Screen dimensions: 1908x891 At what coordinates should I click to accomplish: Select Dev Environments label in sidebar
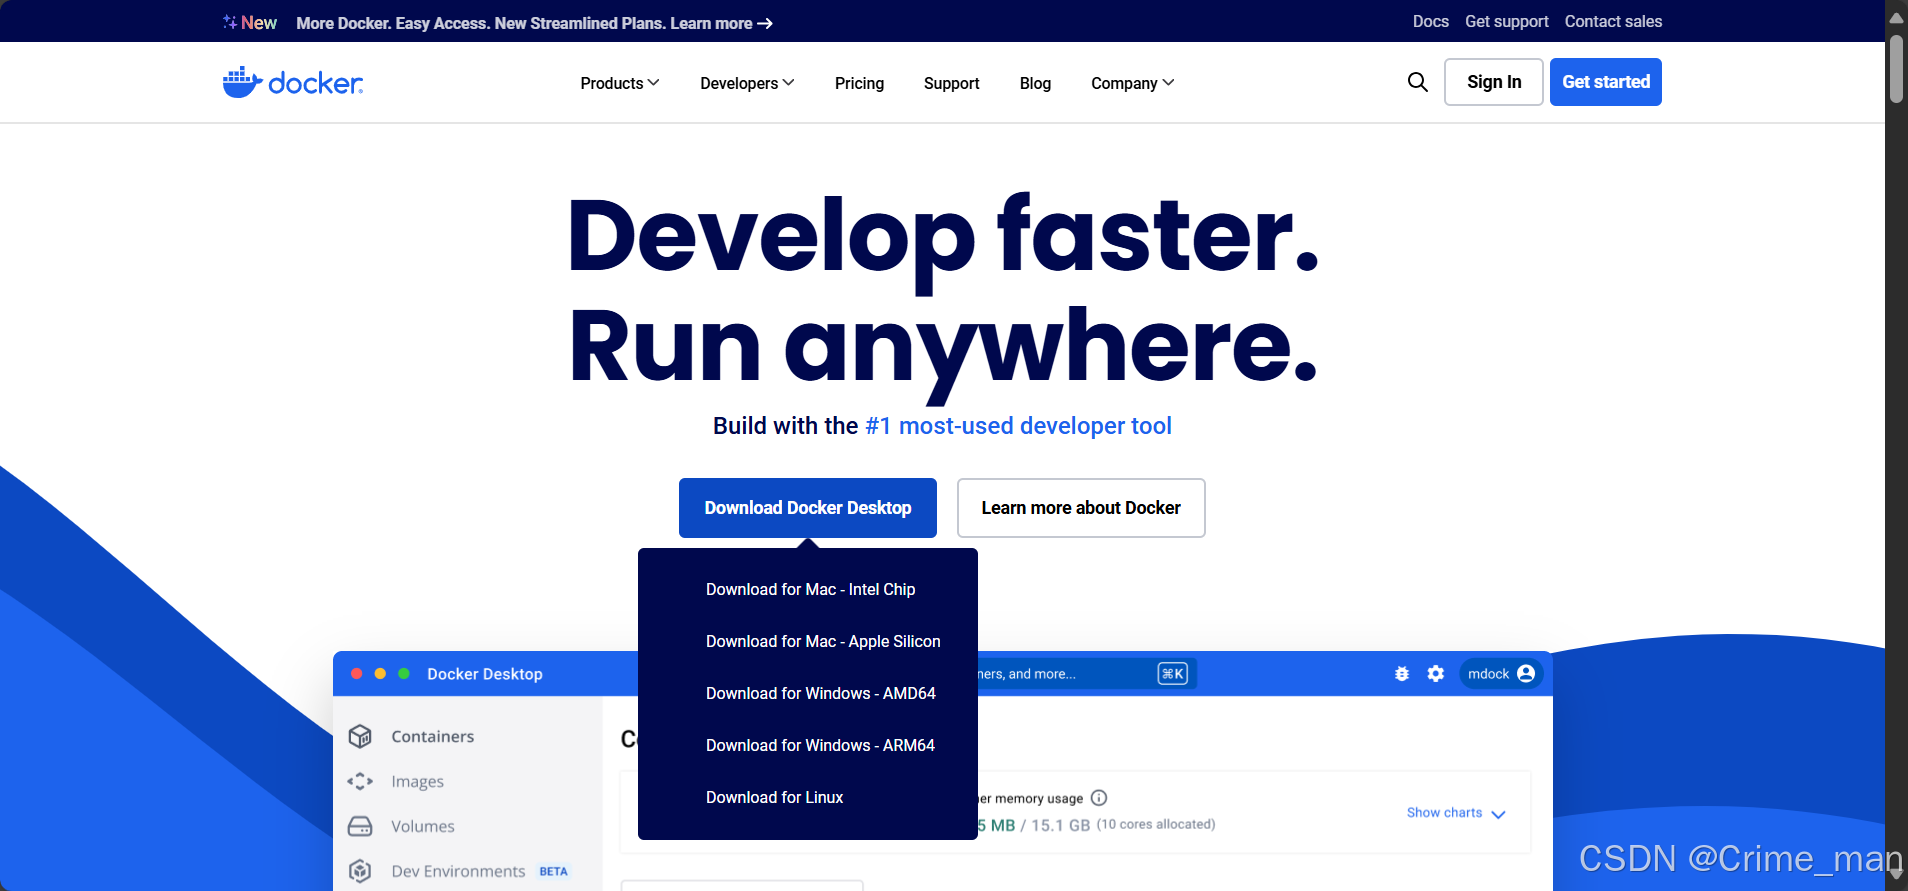458,871
